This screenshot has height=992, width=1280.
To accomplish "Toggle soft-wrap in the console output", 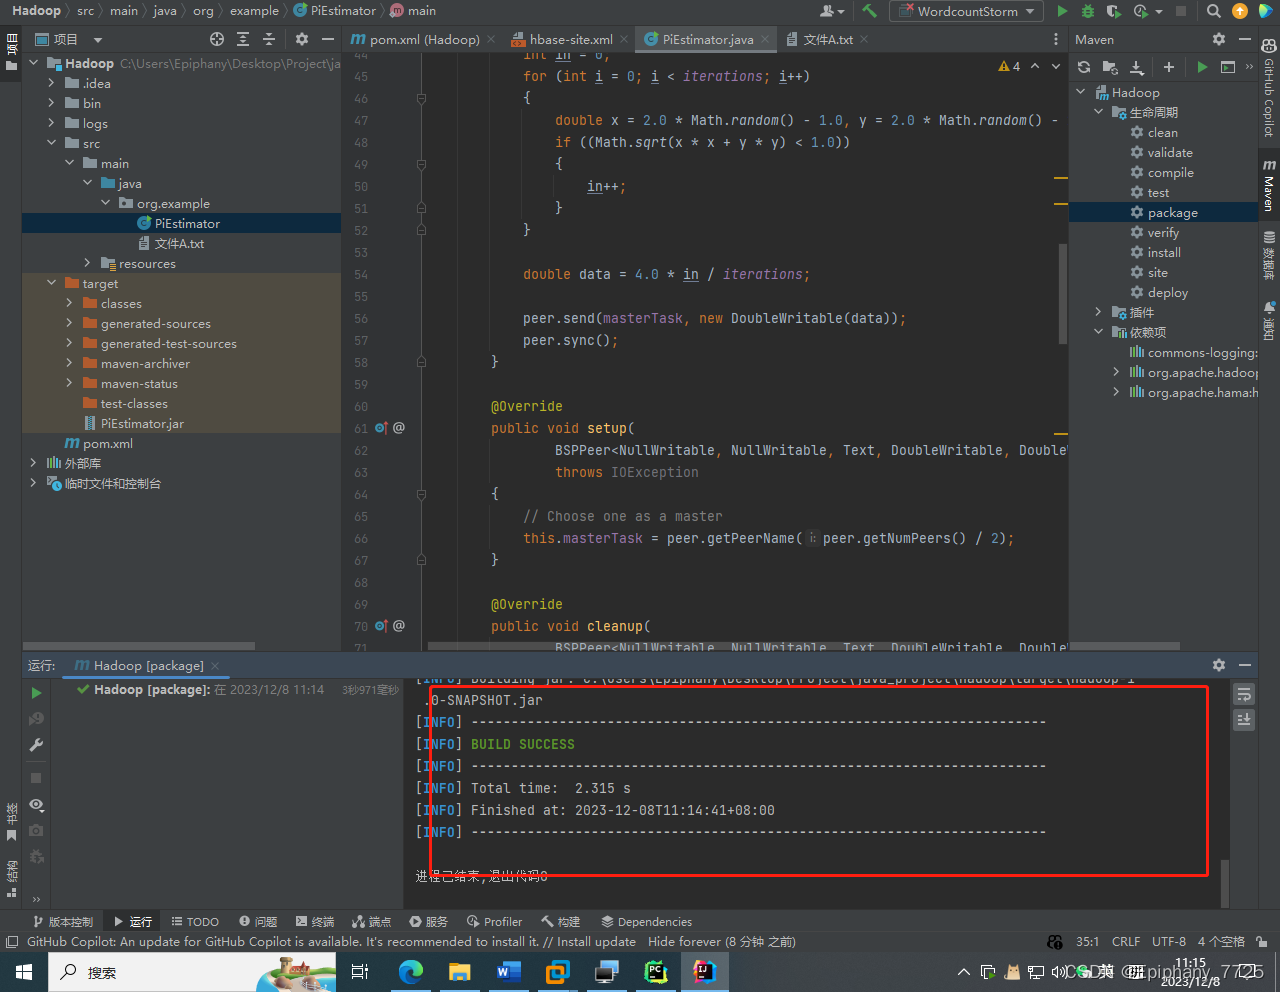I will pos(1244,694).
